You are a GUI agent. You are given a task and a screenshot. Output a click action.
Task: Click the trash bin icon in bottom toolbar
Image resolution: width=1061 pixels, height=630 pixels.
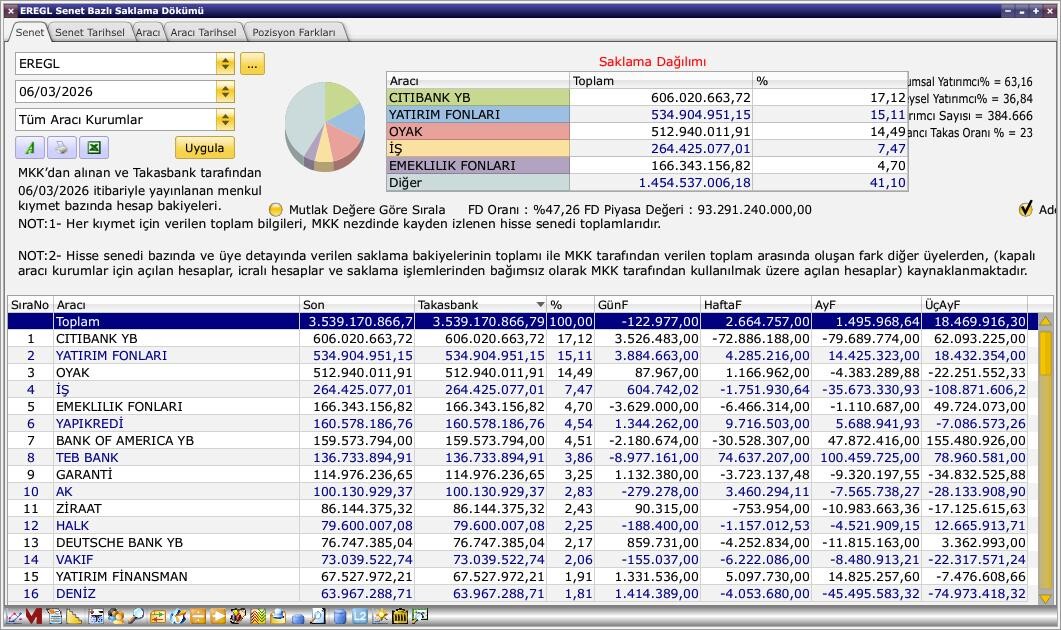(x=400, y=617)
